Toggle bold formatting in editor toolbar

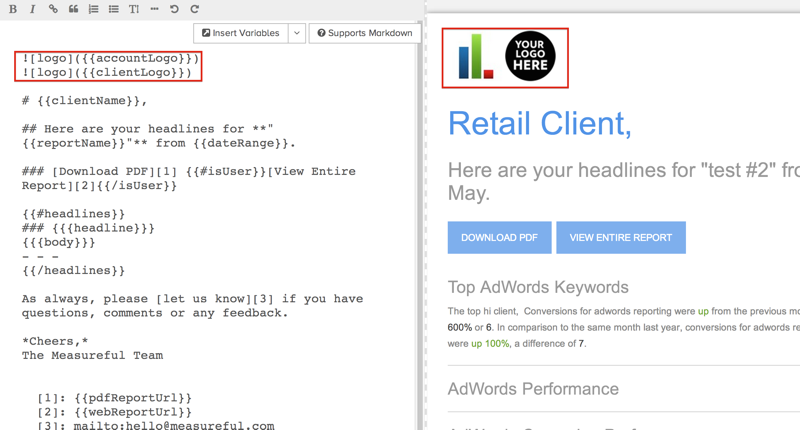coord(13,9)
